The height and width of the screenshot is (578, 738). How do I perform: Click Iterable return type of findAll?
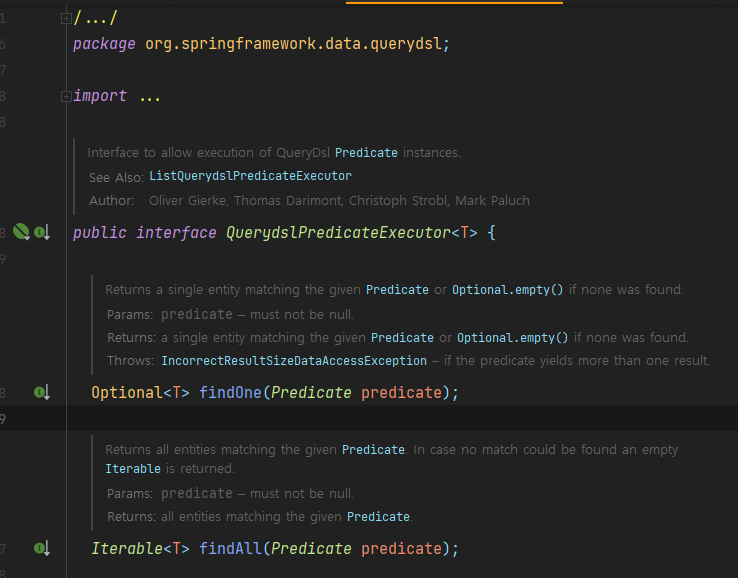pos(127,549)
